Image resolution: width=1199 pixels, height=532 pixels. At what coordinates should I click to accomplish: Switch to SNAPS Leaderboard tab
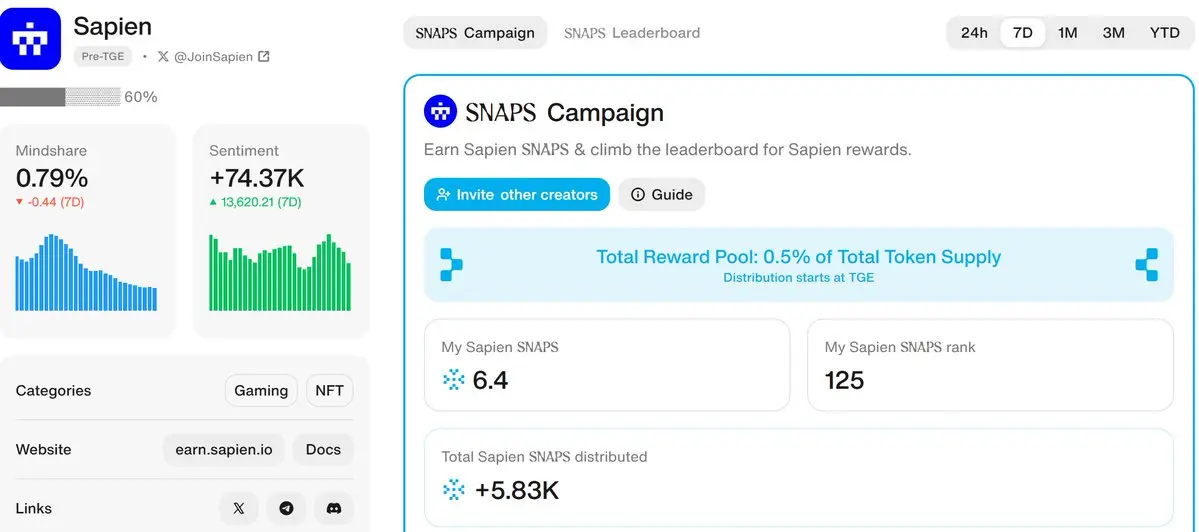[x=632, y=33]
